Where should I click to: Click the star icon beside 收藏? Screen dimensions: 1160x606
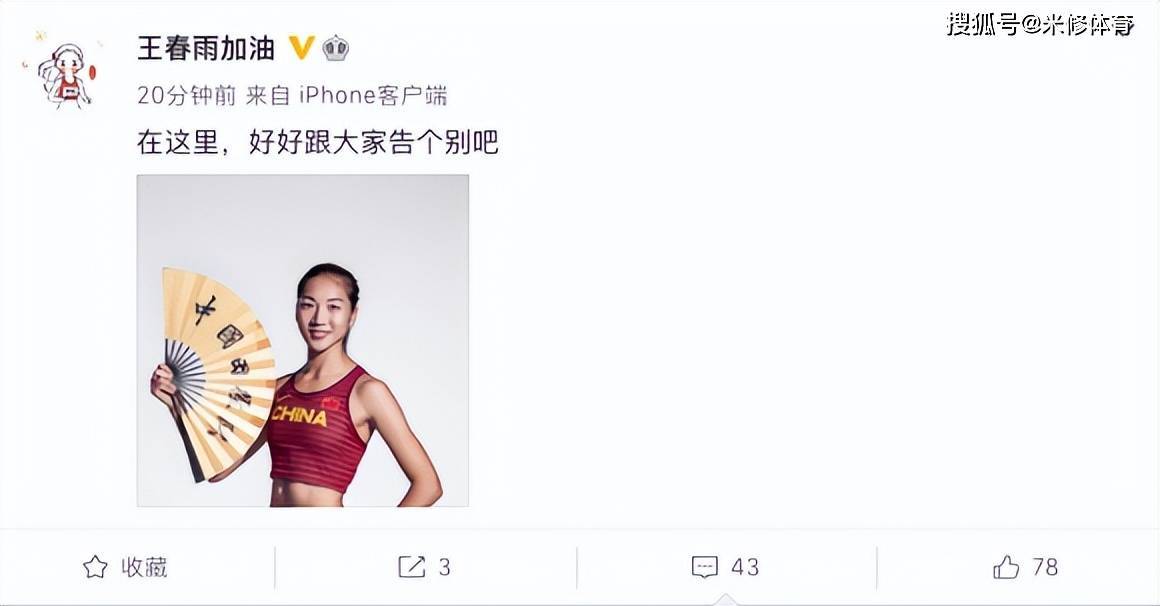[95, 567]
